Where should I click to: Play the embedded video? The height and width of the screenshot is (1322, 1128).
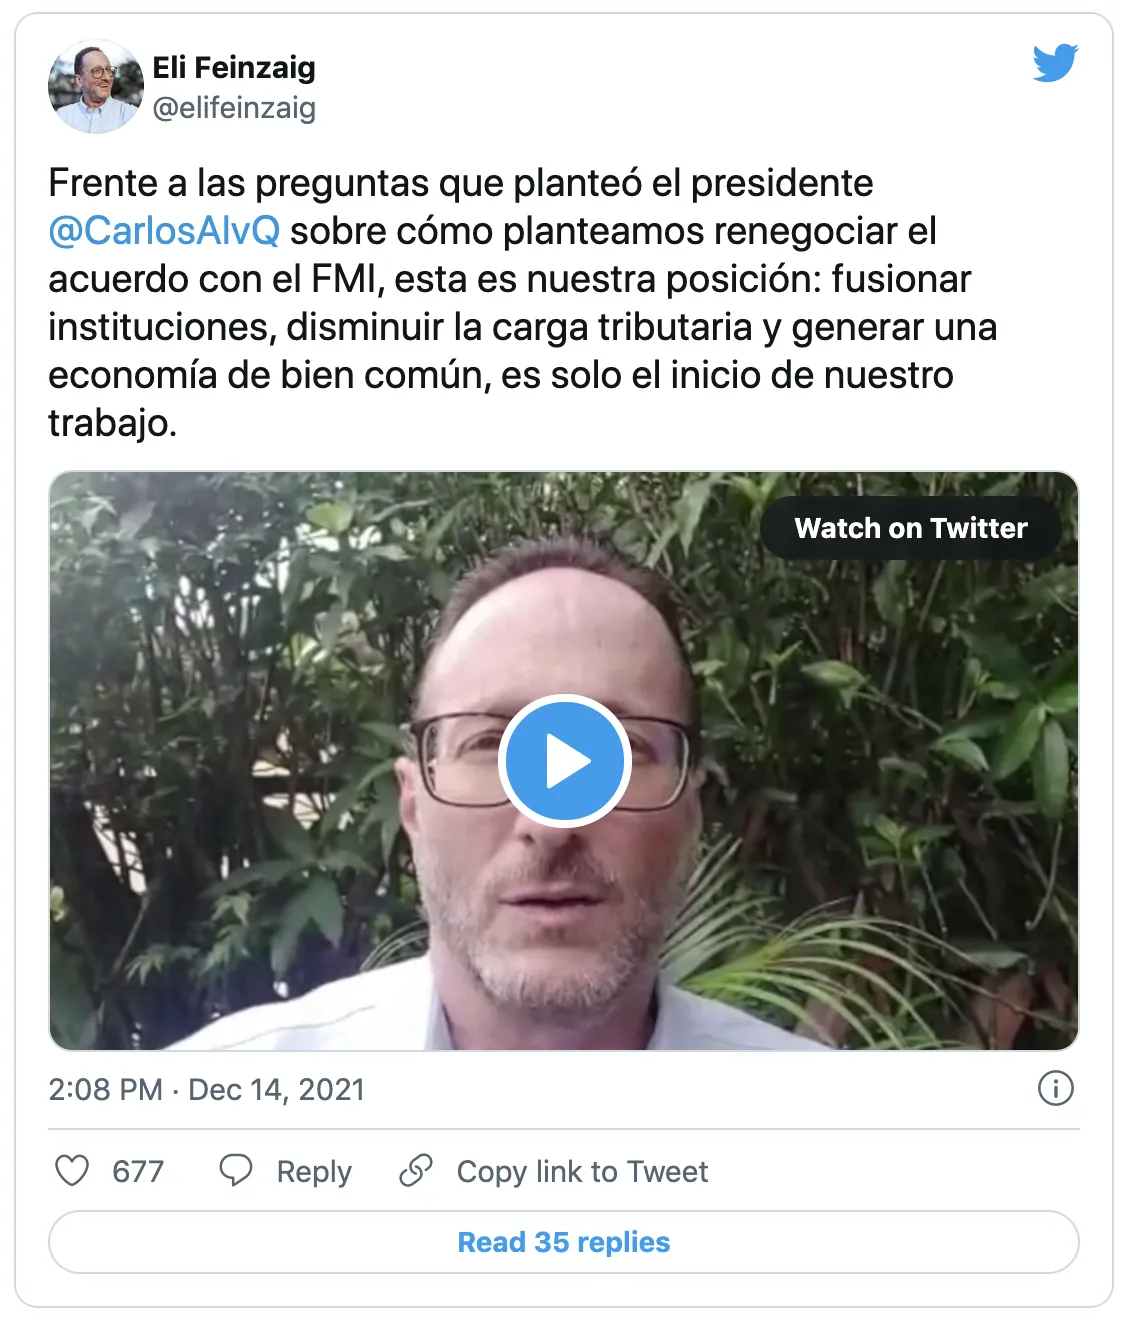[x=564, y=761]
